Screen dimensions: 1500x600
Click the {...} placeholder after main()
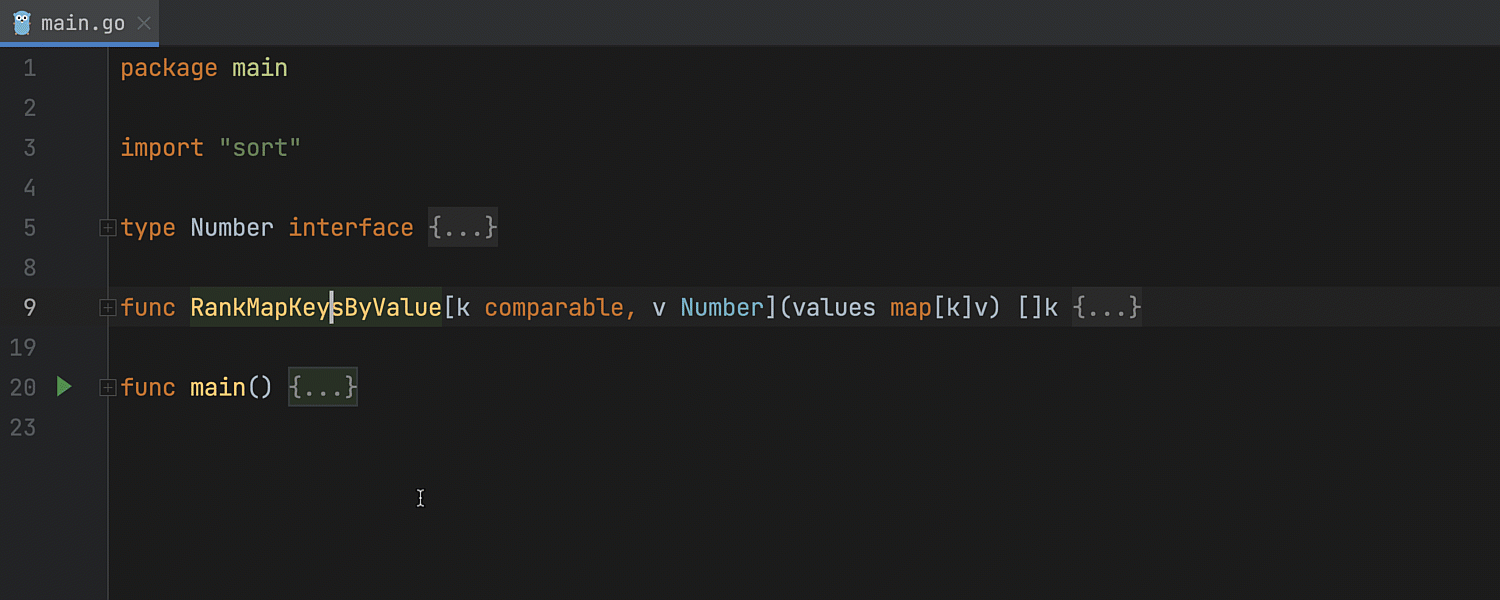(322, 388)
